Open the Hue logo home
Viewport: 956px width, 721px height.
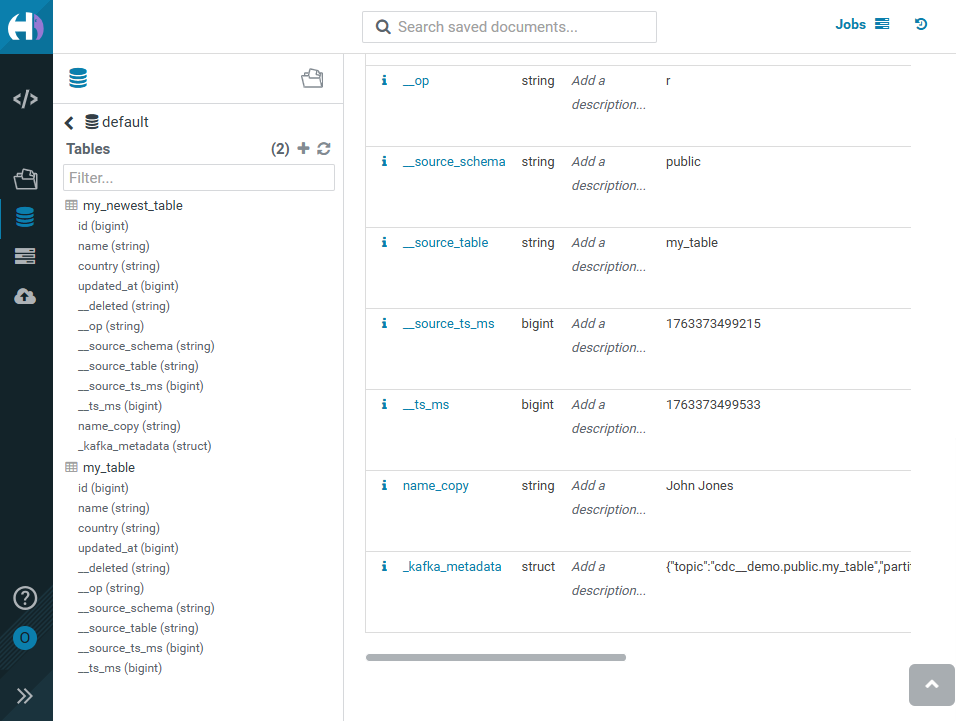pos(26,26)
